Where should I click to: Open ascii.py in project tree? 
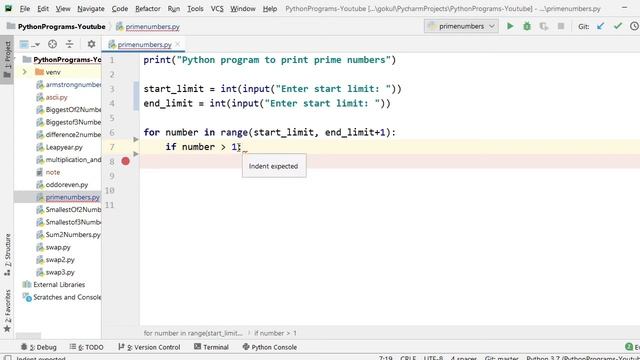(x=56, y=97)
